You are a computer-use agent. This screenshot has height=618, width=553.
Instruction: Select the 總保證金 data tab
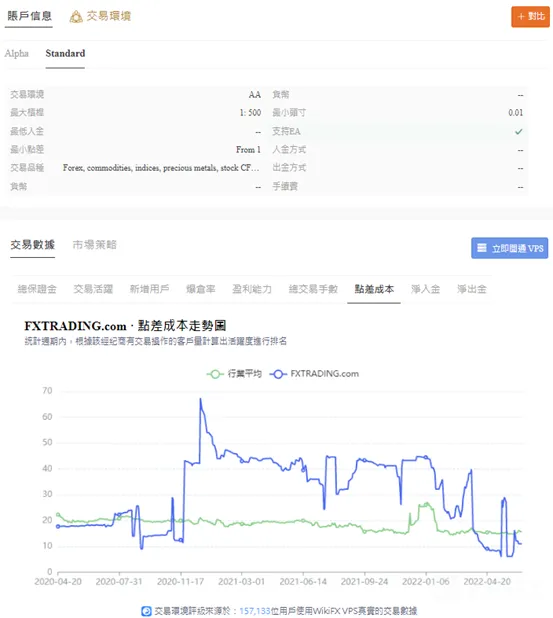(x=37, y=289)
